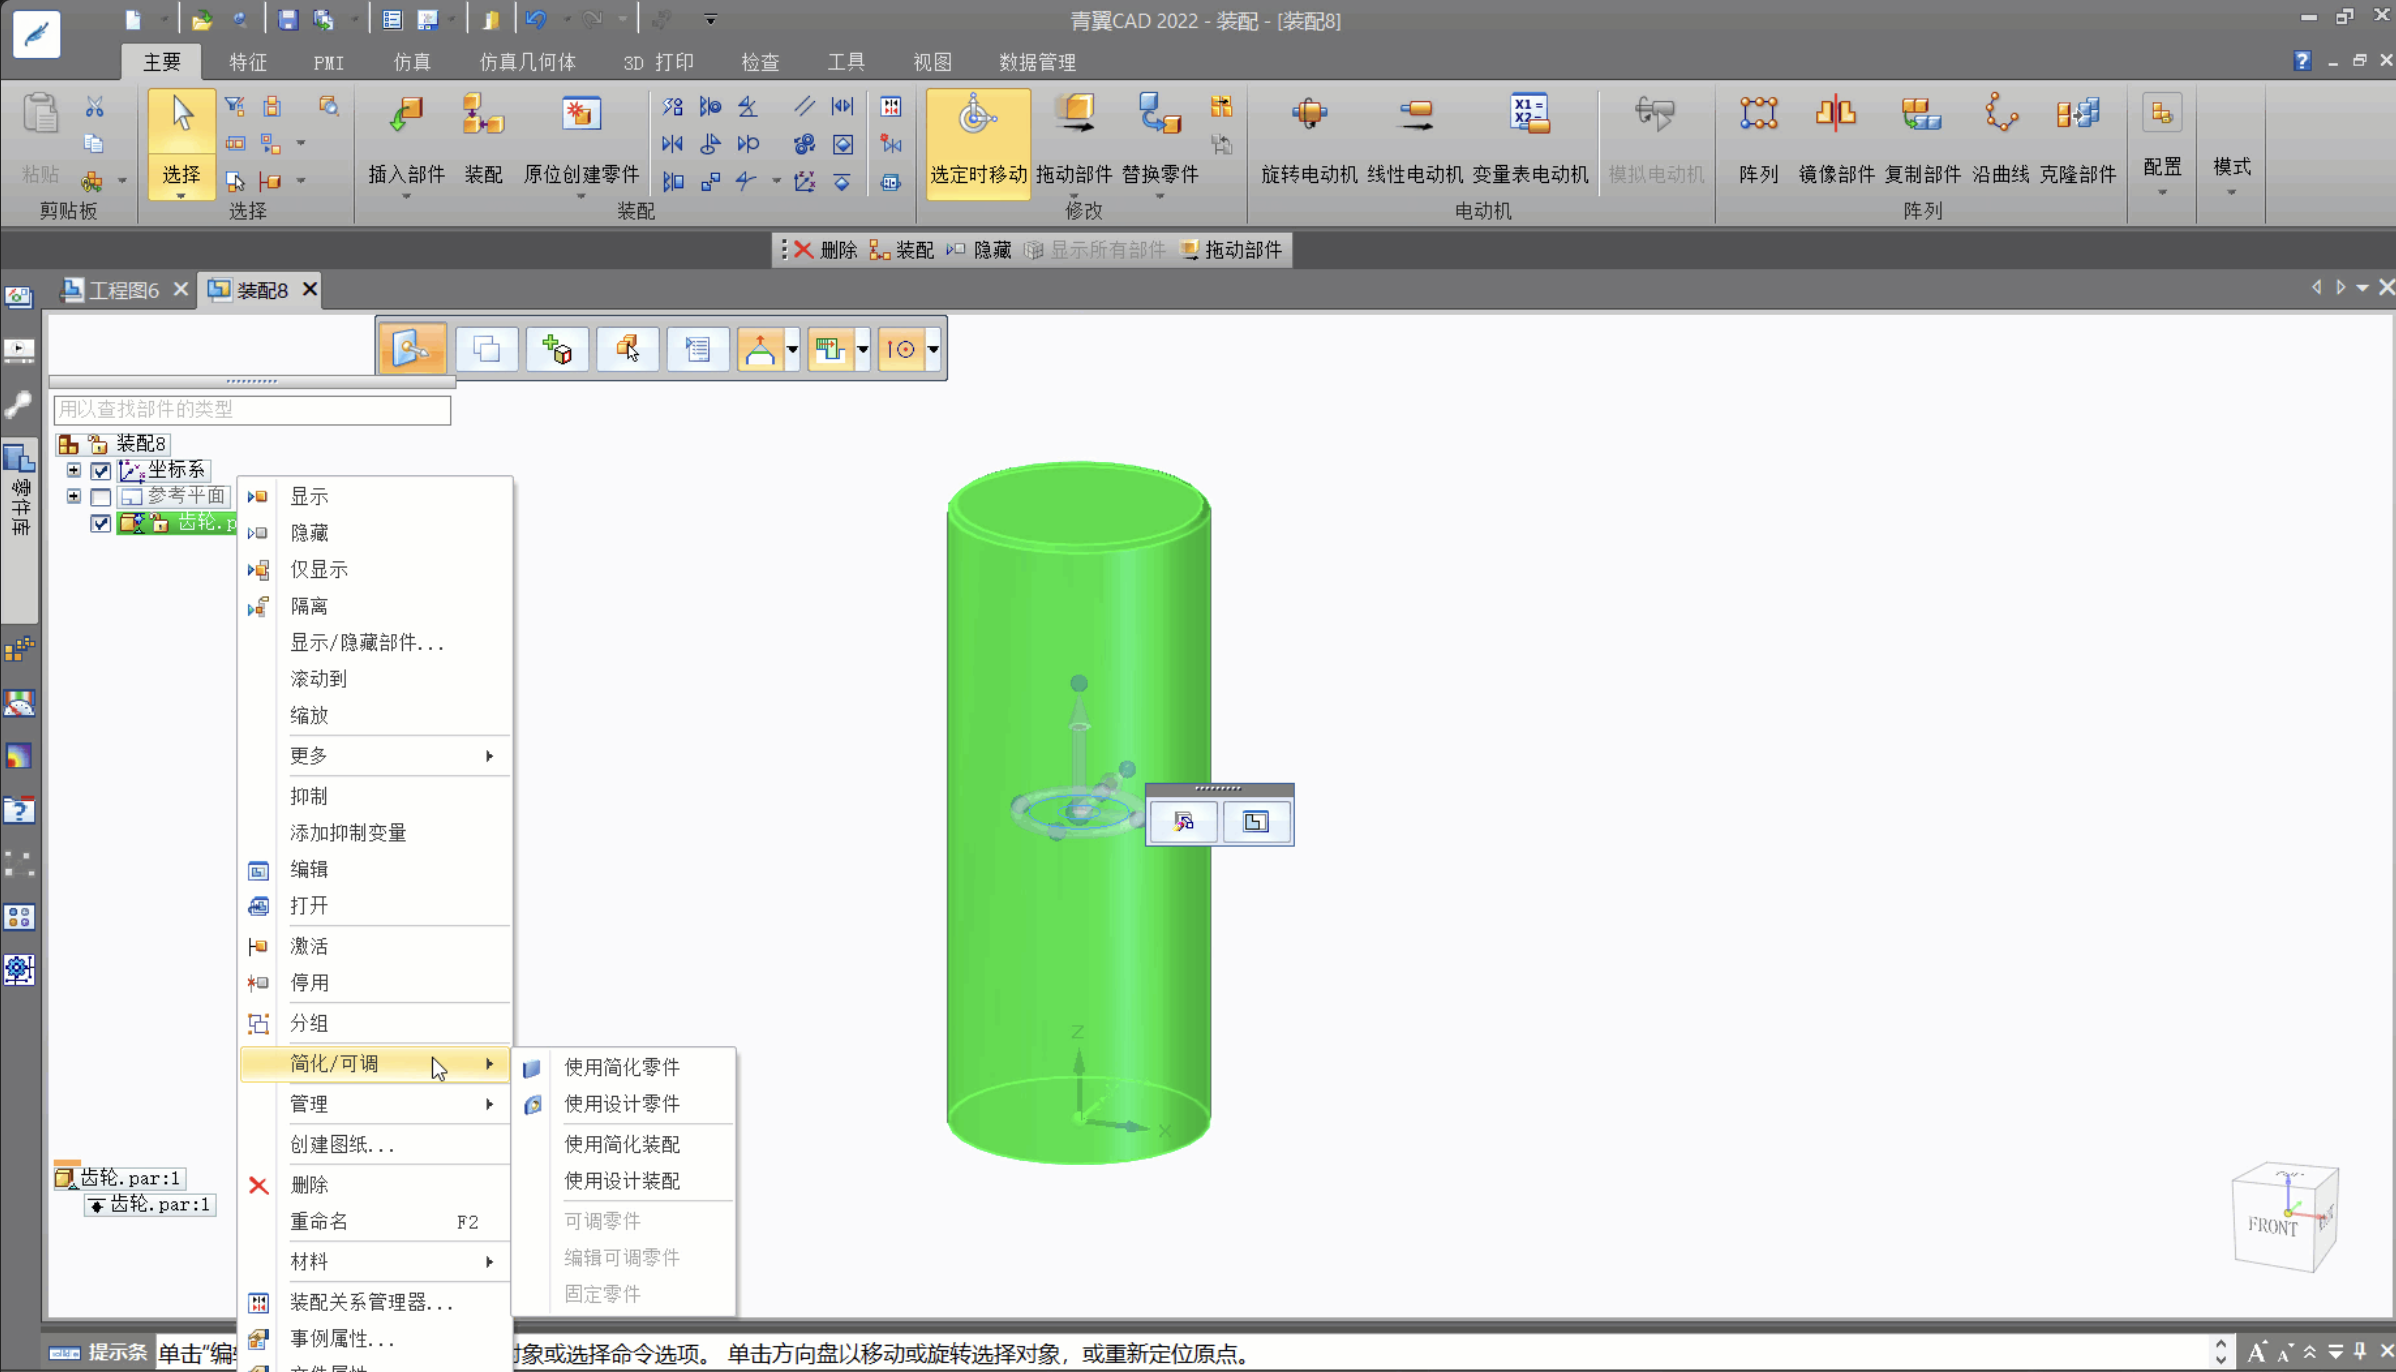
Task: Check the 参考平面 checkbox
Action: [101, 496]
